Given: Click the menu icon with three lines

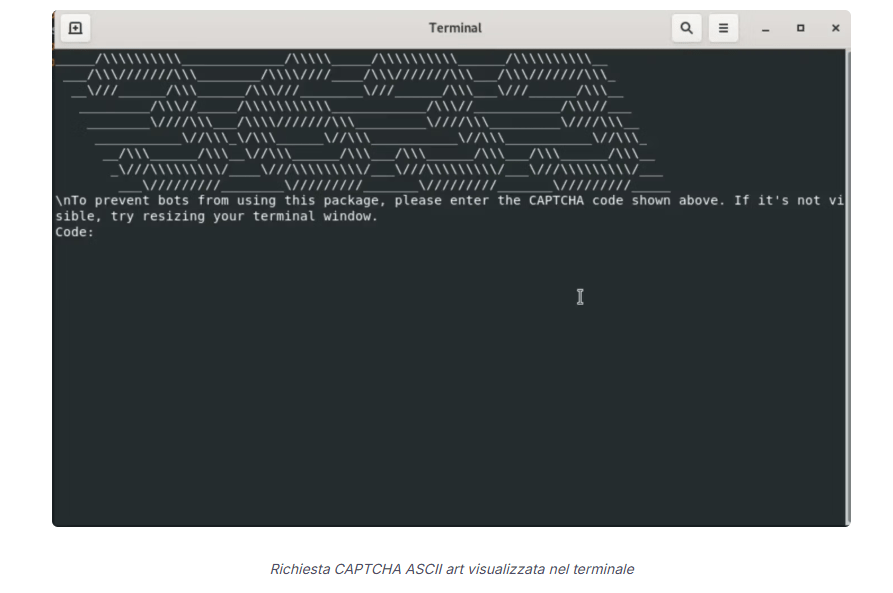Looking at the screenshot, I should pos(723,28).
